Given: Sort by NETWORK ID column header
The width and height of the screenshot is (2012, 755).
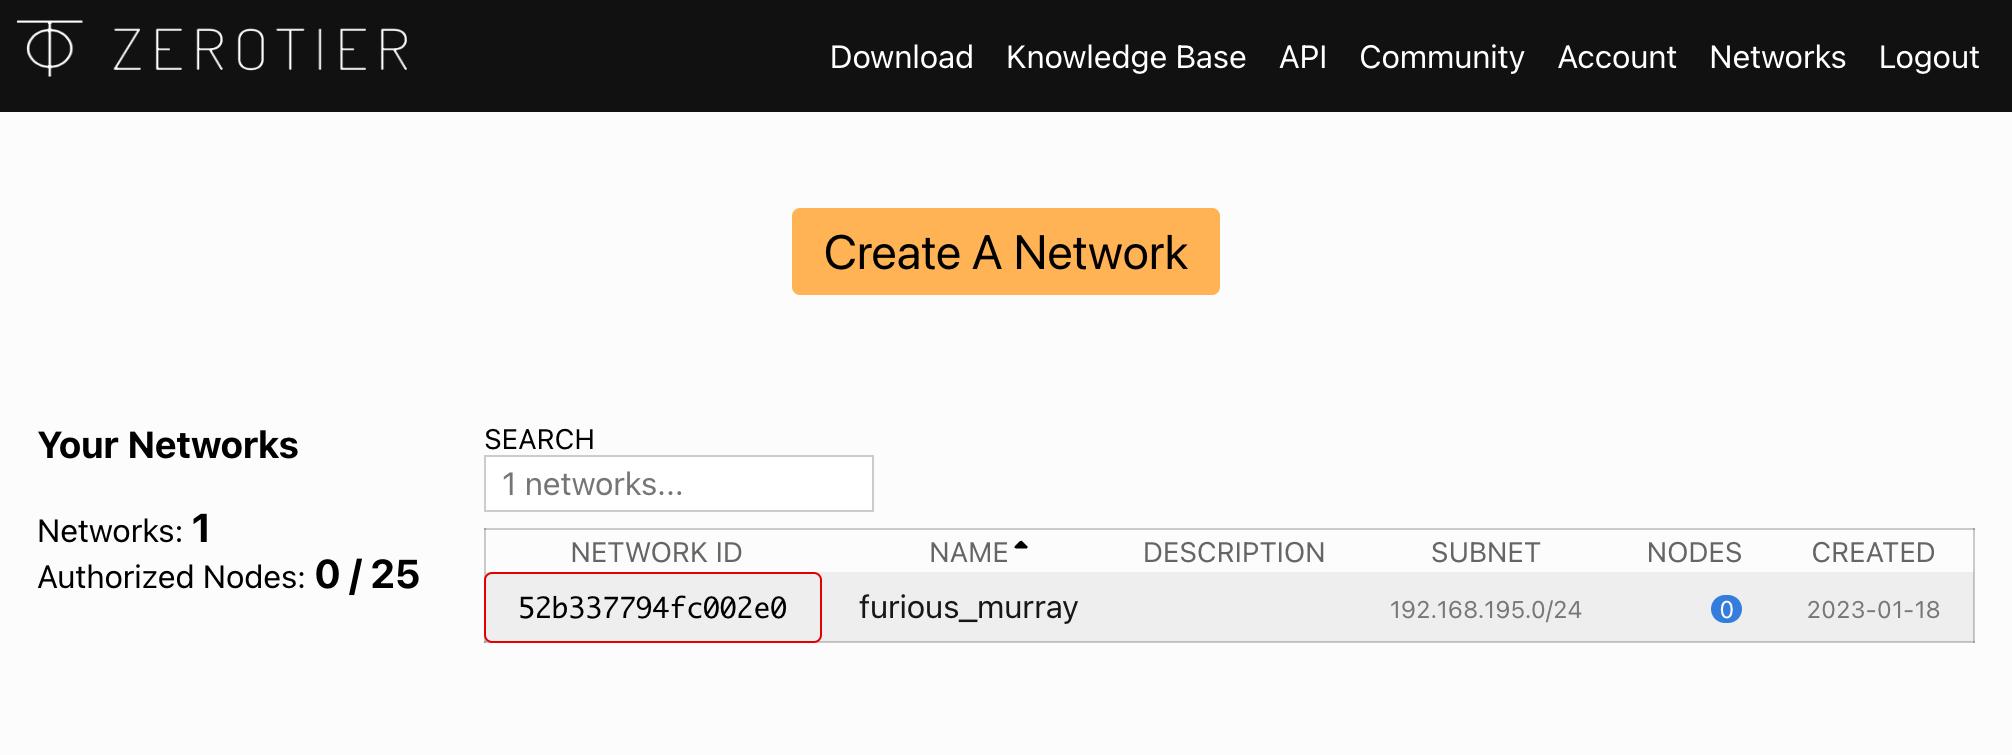Looking at the screenshot, I should 656,552.
